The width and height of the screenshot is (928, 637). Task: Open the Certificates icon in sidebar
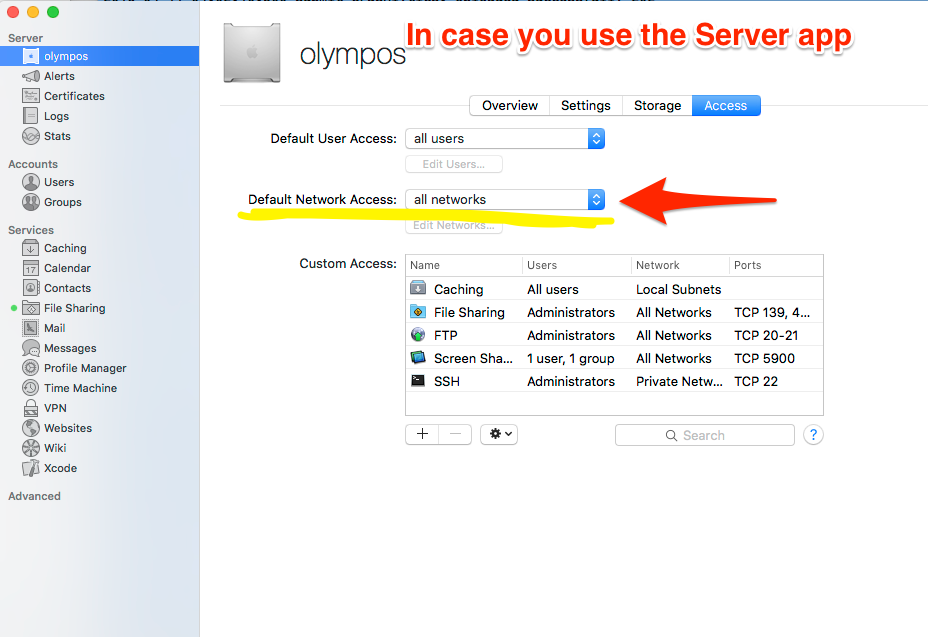tap(31, 96)
